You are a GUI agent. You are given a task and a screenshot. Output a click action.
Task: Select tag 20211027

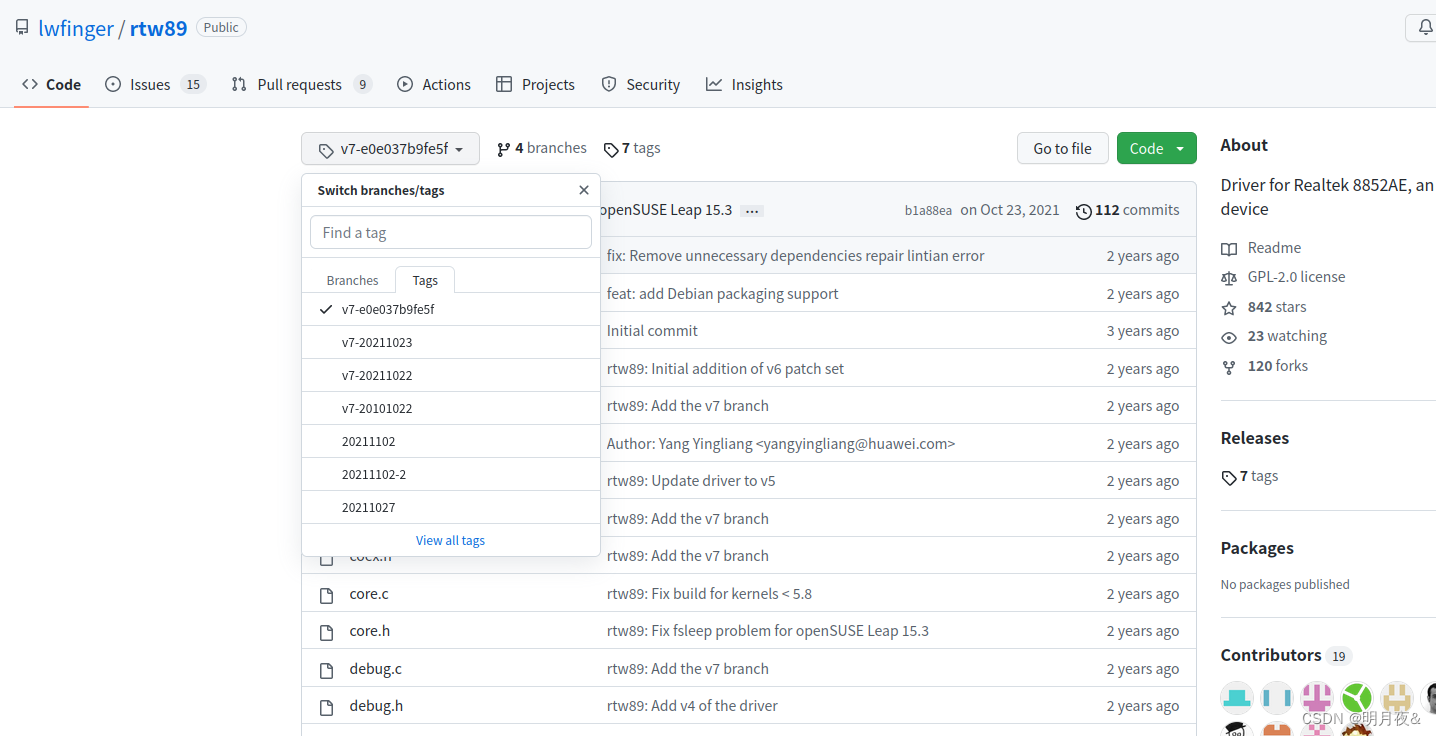451,507
